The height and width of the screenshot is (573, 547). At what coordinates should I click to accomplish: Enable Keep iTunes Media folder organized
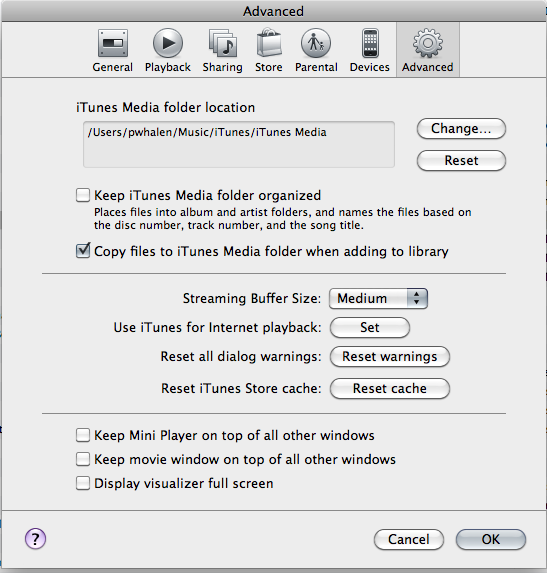coord(83,195)
